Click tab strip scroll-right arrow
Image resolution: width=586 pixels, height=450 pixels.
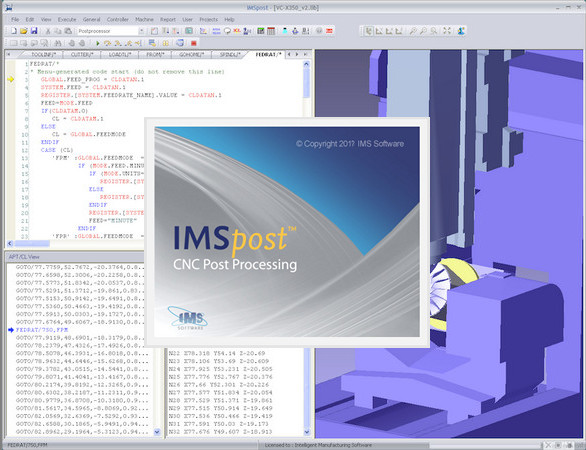point(297,55)
